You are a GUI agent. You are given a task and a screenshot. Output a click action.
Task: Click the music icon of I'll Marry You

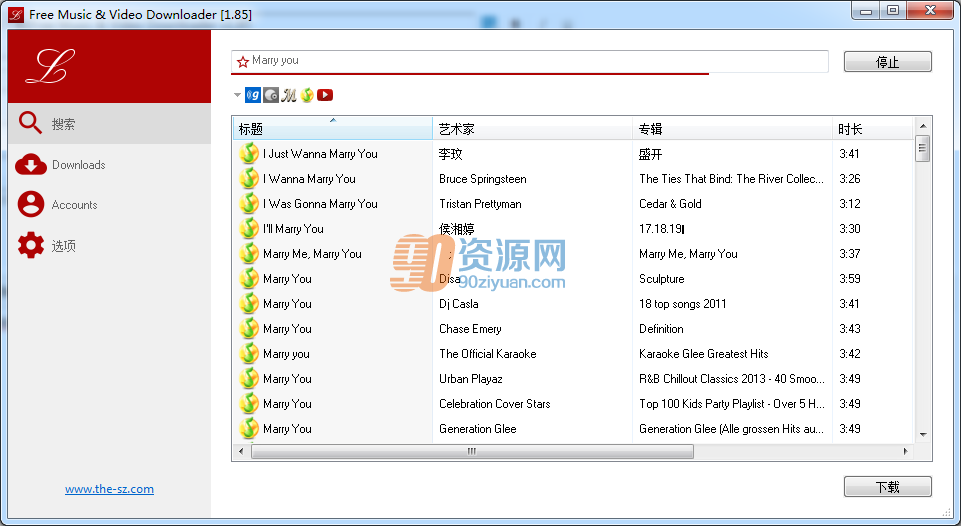coord(248,229)
